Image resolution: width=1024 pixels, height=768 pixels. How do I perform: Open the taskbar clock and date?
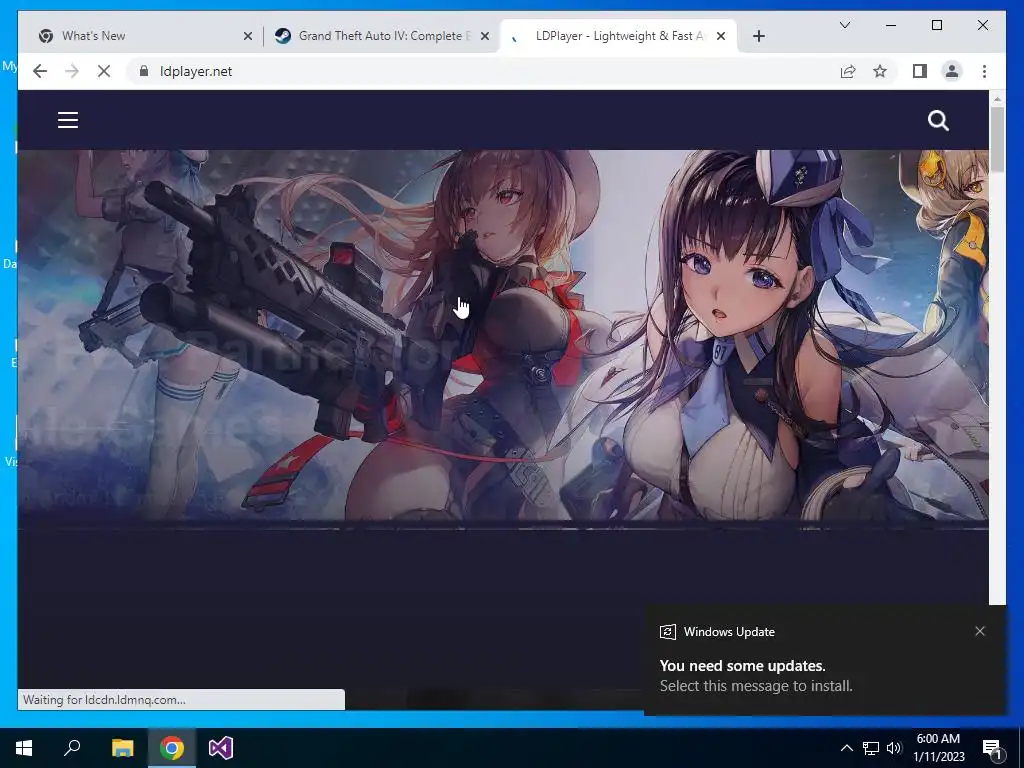point(938,748)
